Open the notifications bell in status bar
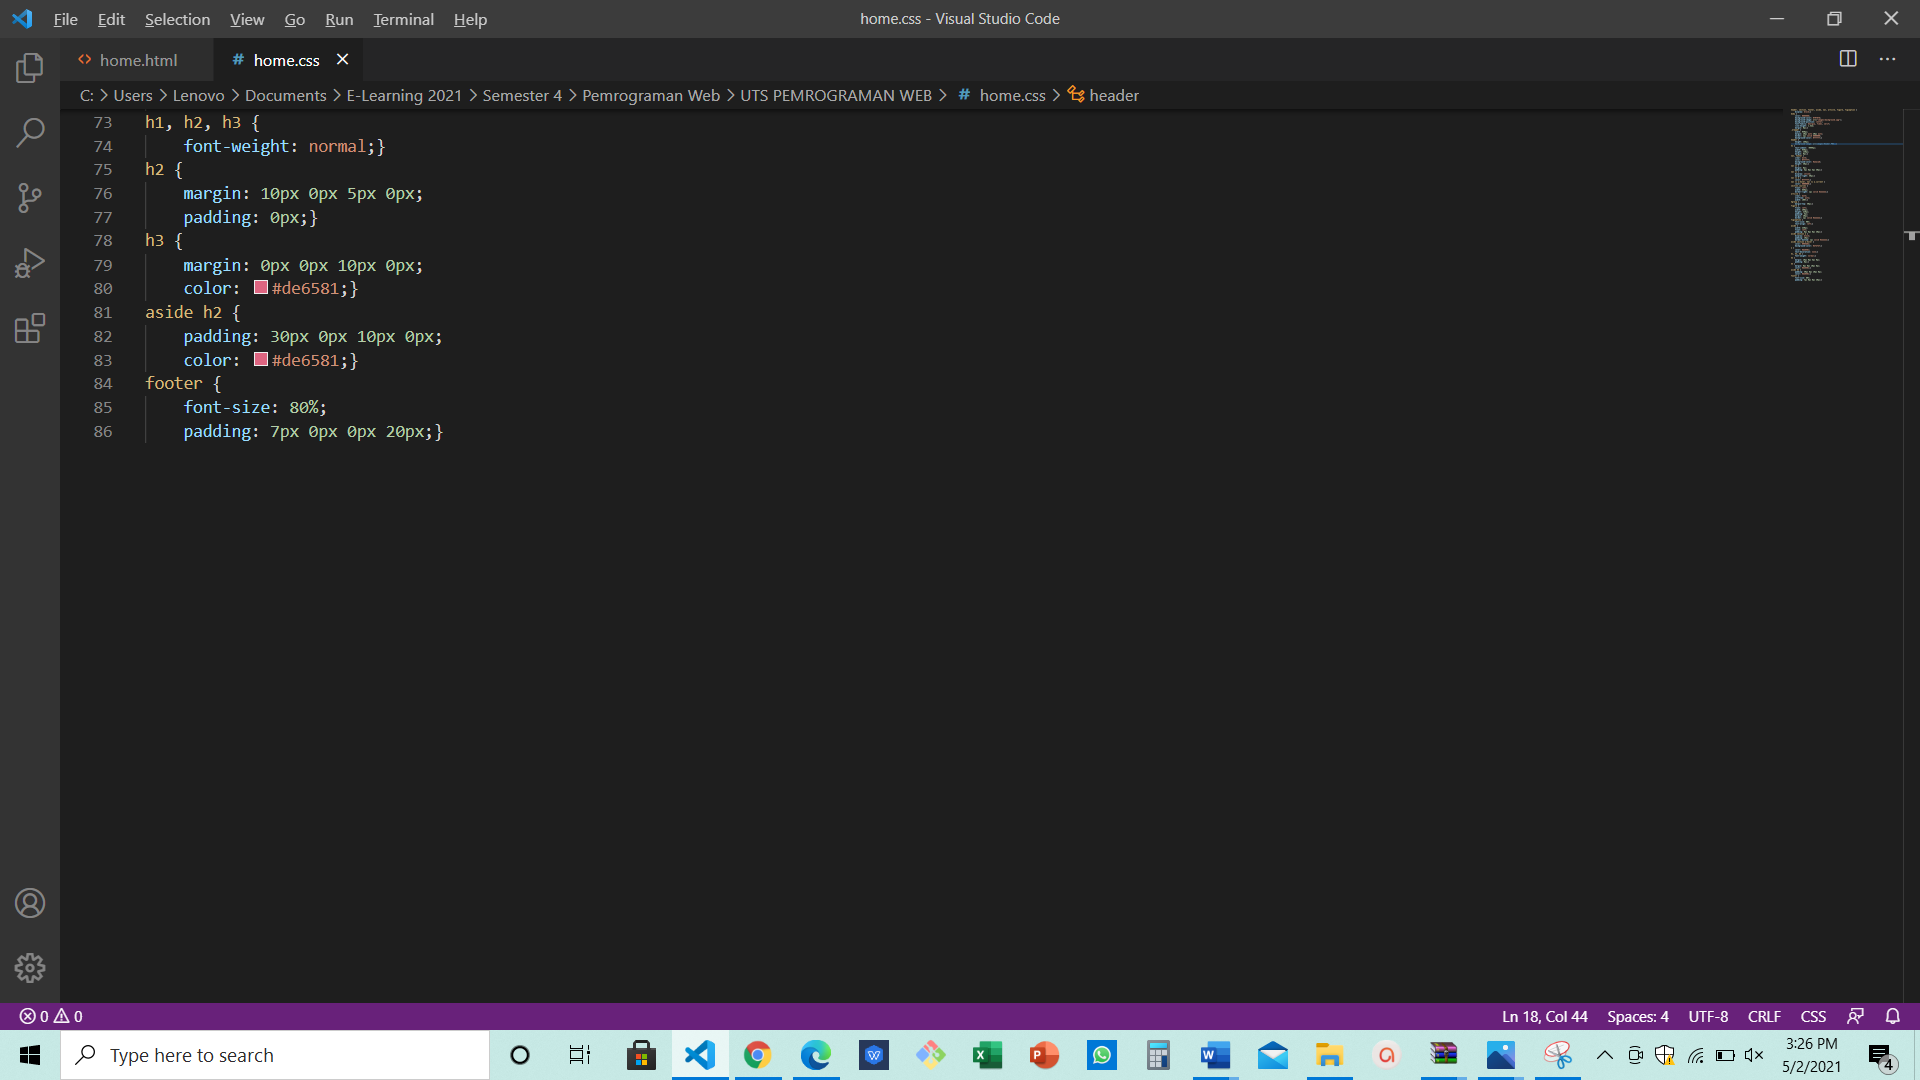This screenshot has height=1080, width=1920. coord(1892,1016)
